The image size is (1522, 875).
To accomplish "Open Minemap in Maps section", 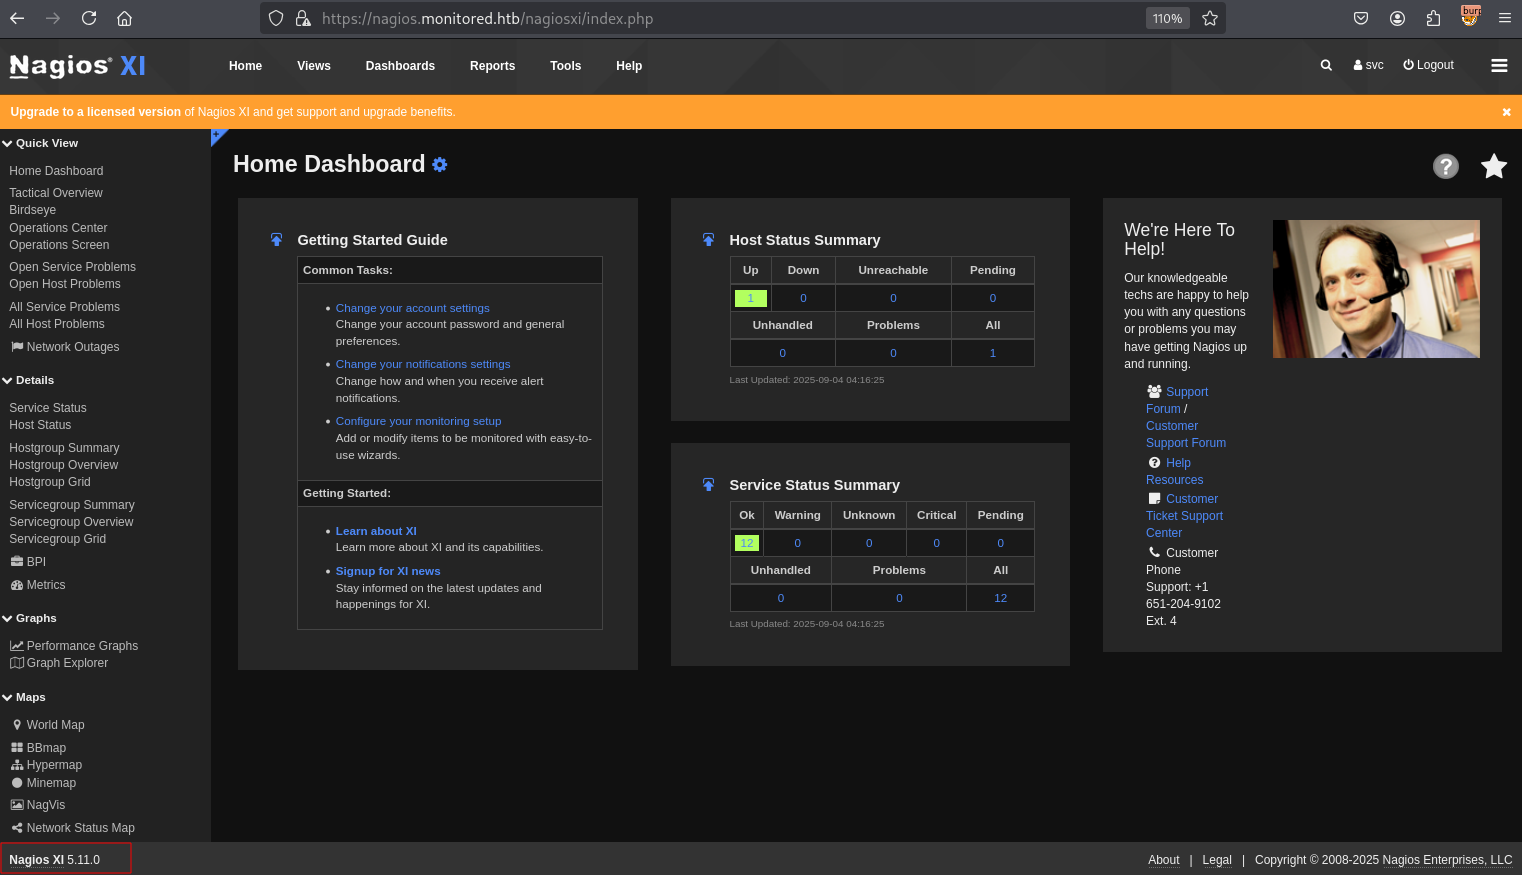I will coord(44,783).
